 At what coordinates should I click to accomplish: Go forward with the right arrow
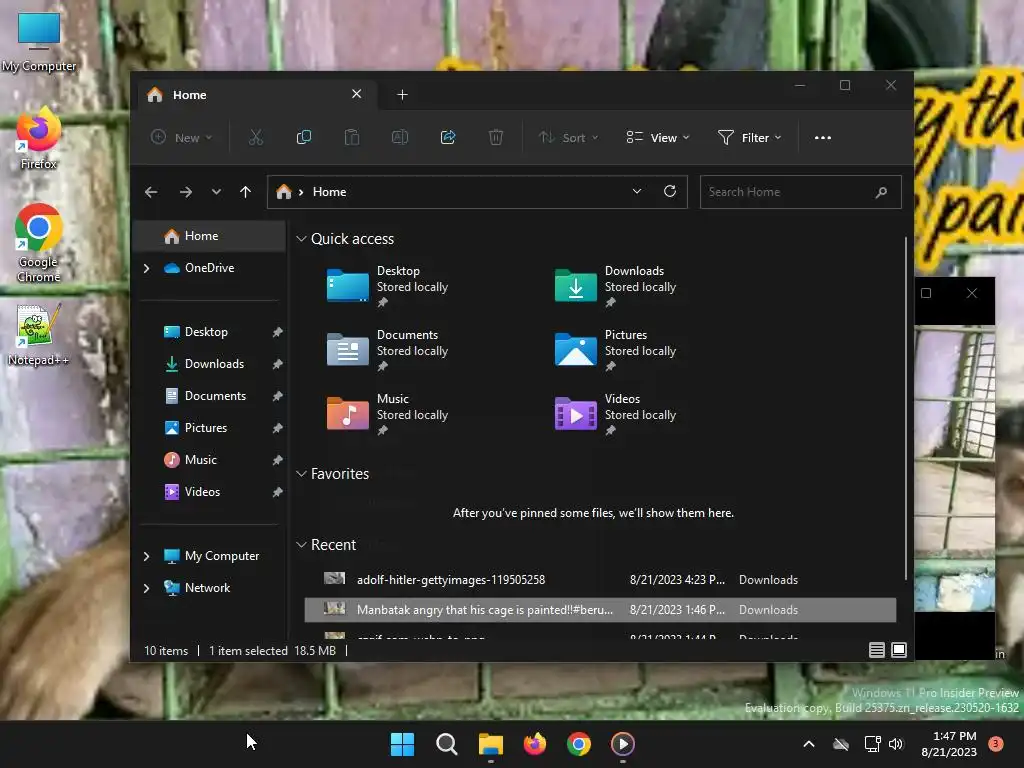(x=185, y=192)
